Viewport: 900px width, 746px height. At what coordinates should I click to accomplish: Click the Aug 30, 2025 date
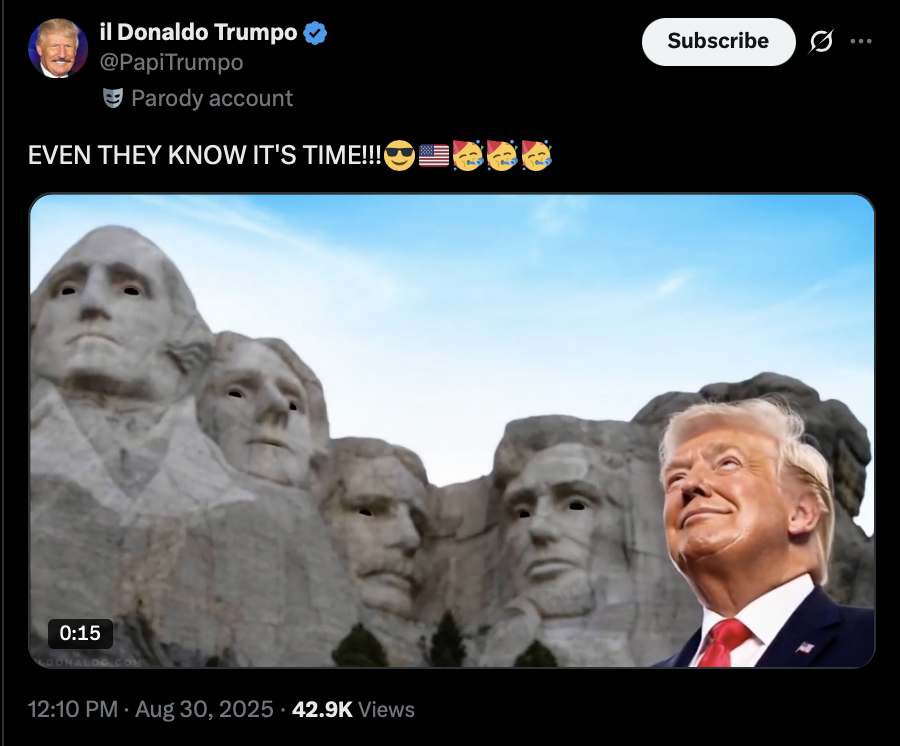point(204,709)
